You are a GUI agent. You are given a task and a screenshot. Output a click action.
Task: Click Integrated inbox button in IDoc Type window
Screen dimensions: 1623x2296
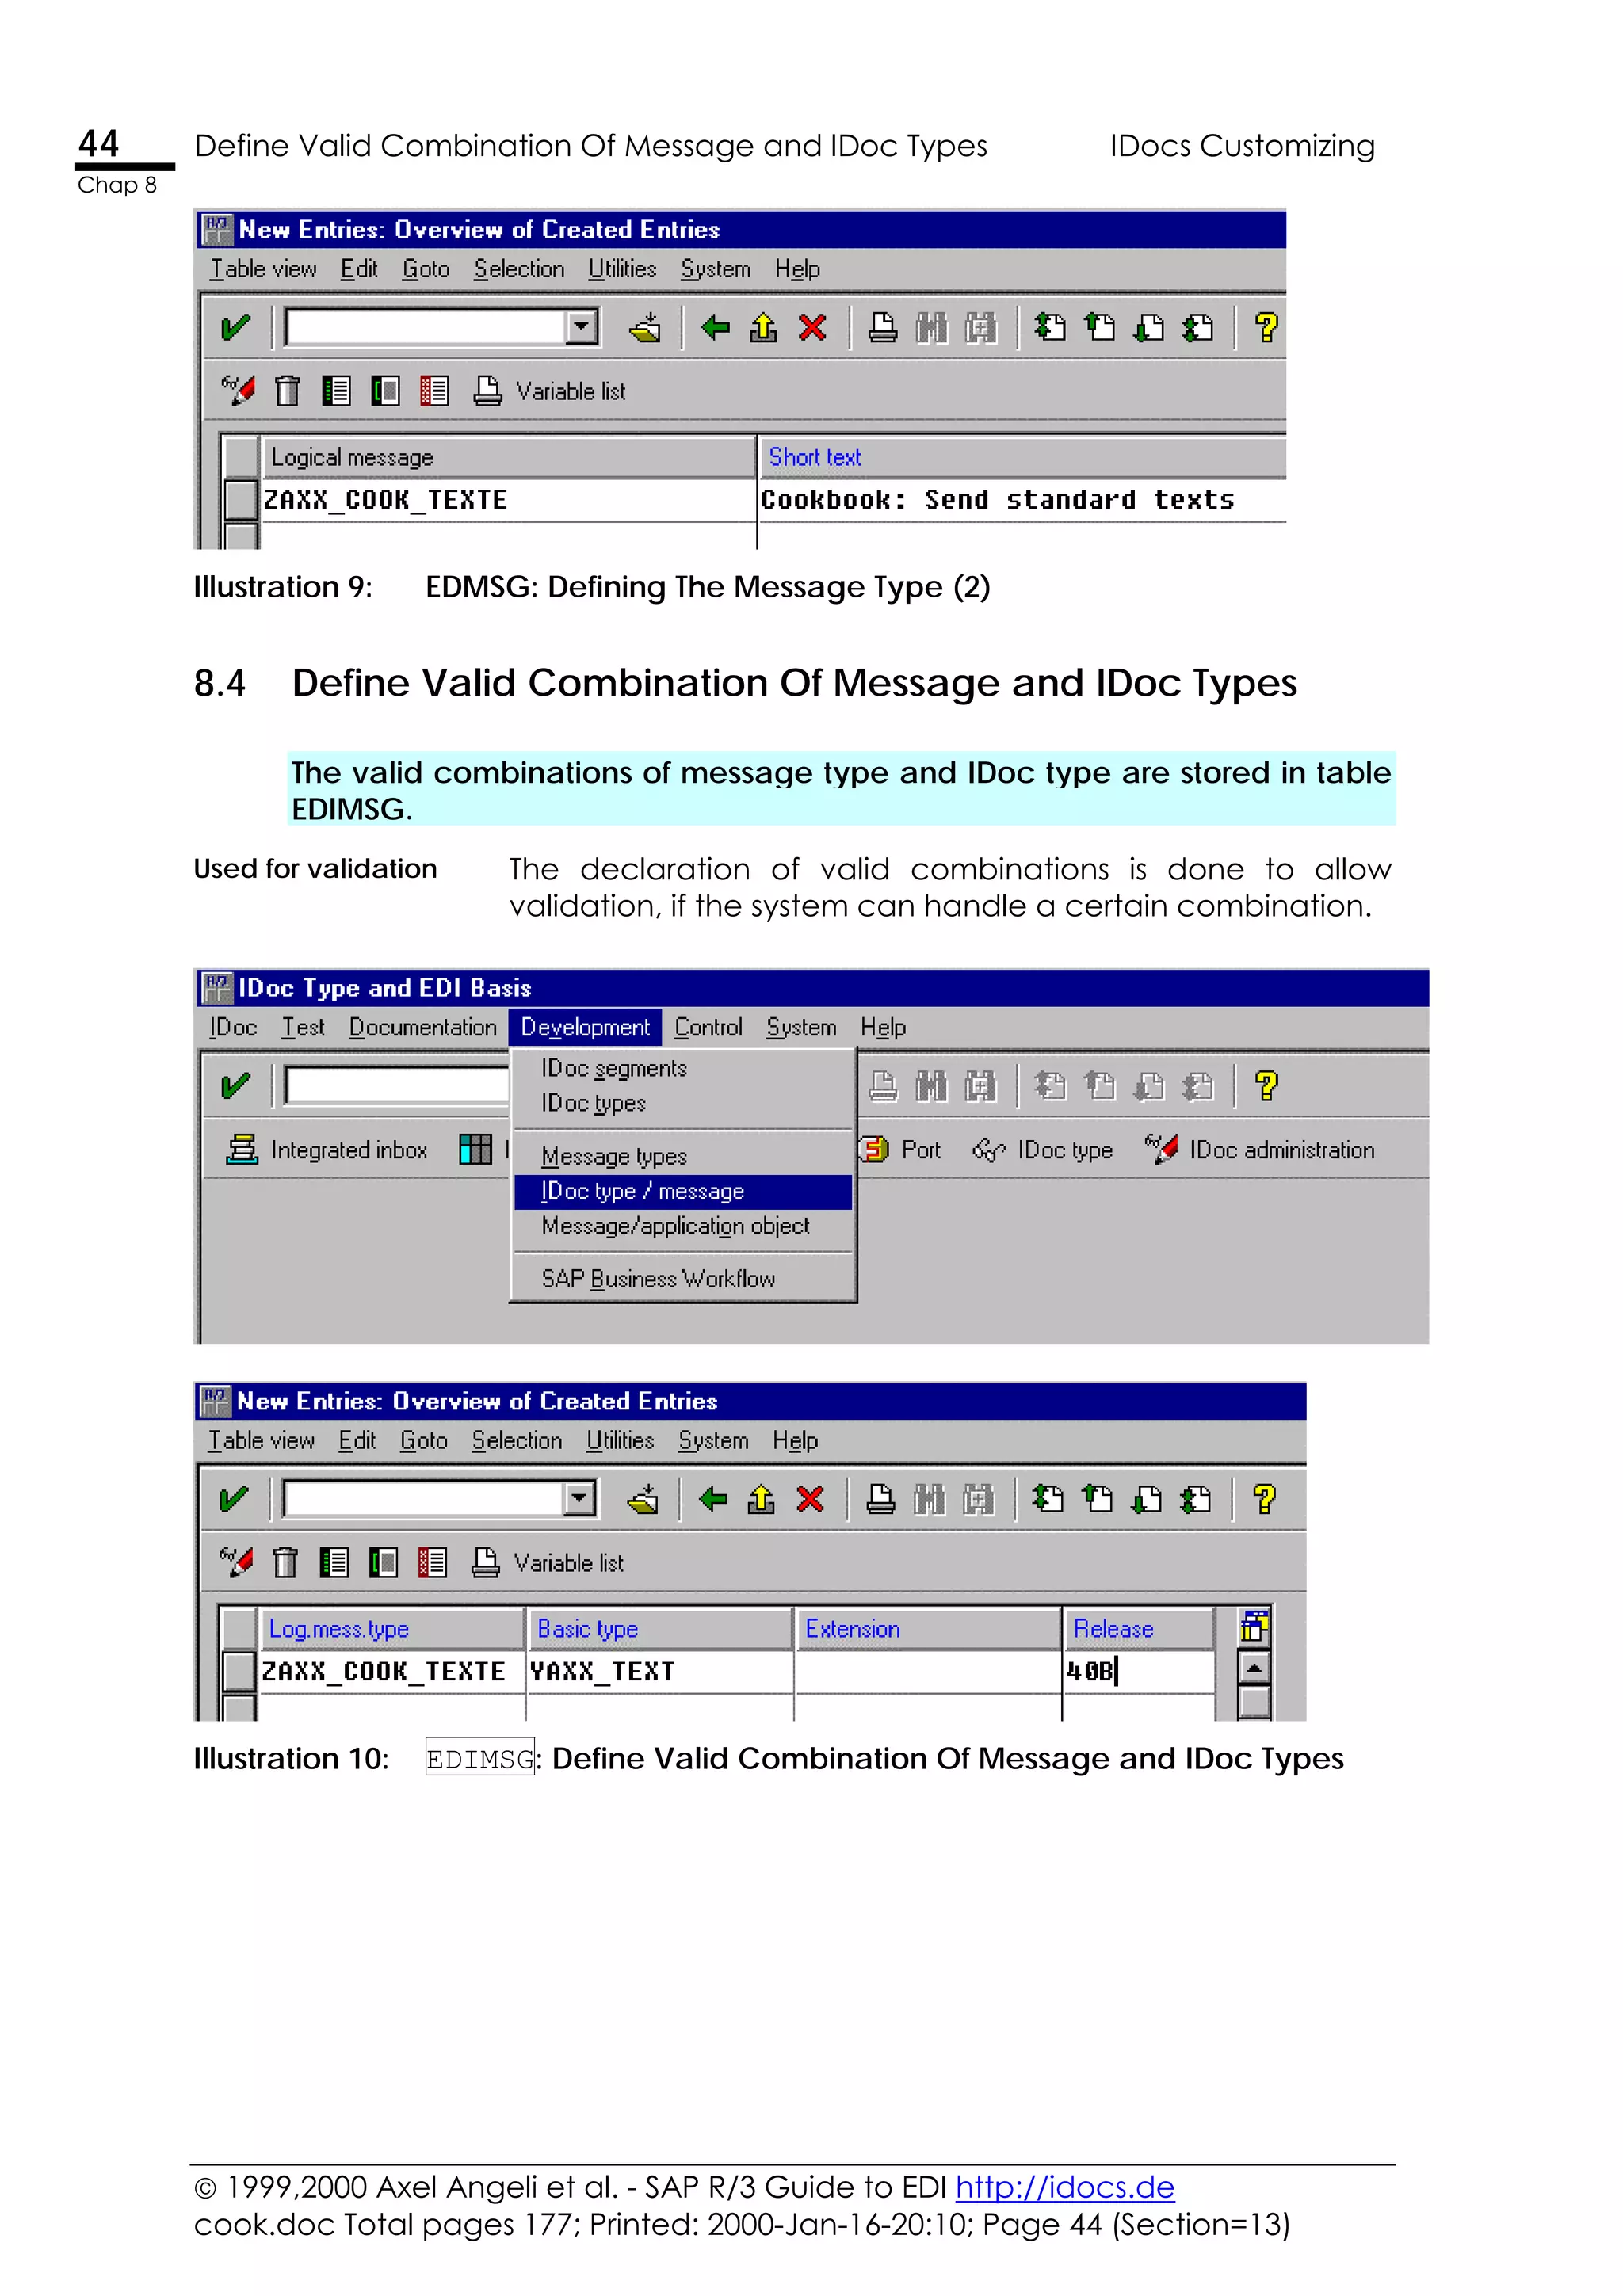tap(327, 1150)
